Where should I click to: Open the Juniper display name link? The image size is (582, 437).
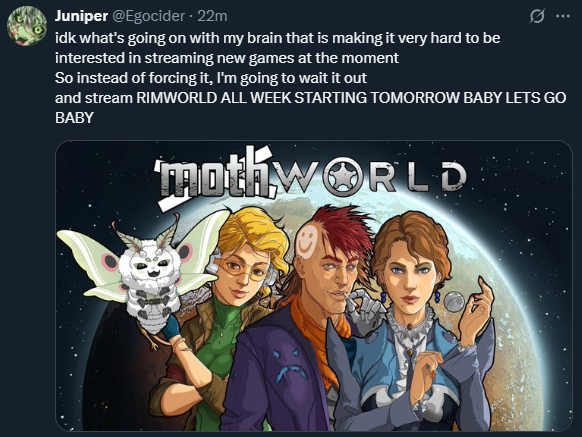click(81, 16)
